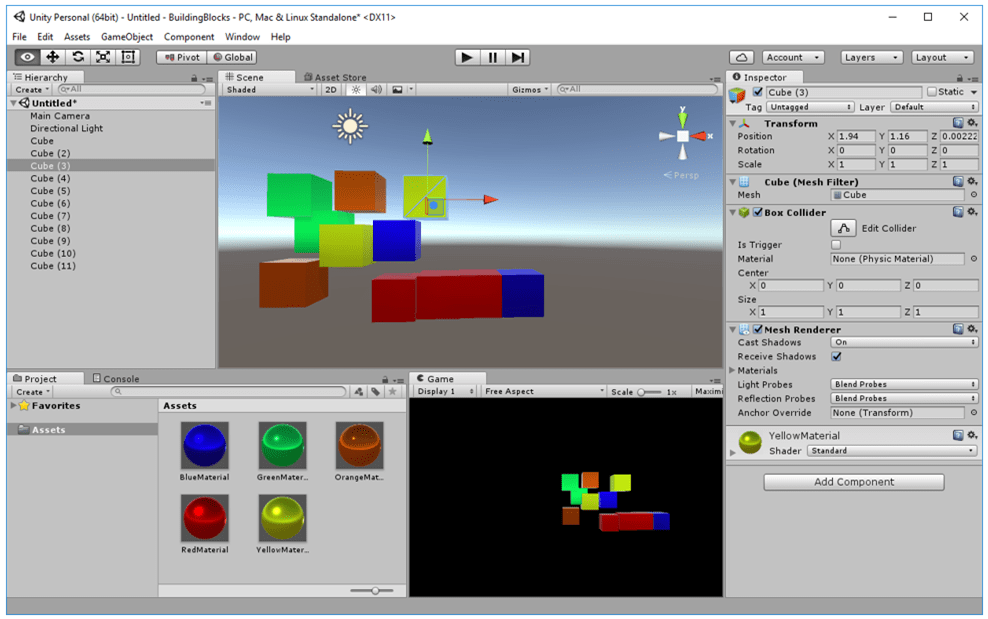Viewport: 988px width, 619px height.
Task: Click the Add Component button
Action: [853, 482]
